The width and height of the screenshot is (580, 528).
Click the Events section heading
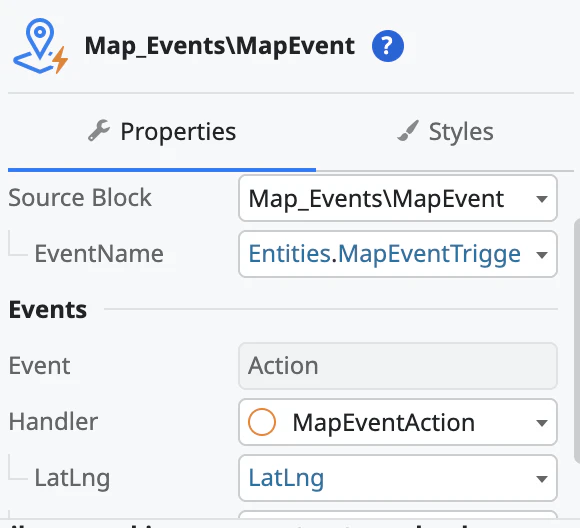48,310
